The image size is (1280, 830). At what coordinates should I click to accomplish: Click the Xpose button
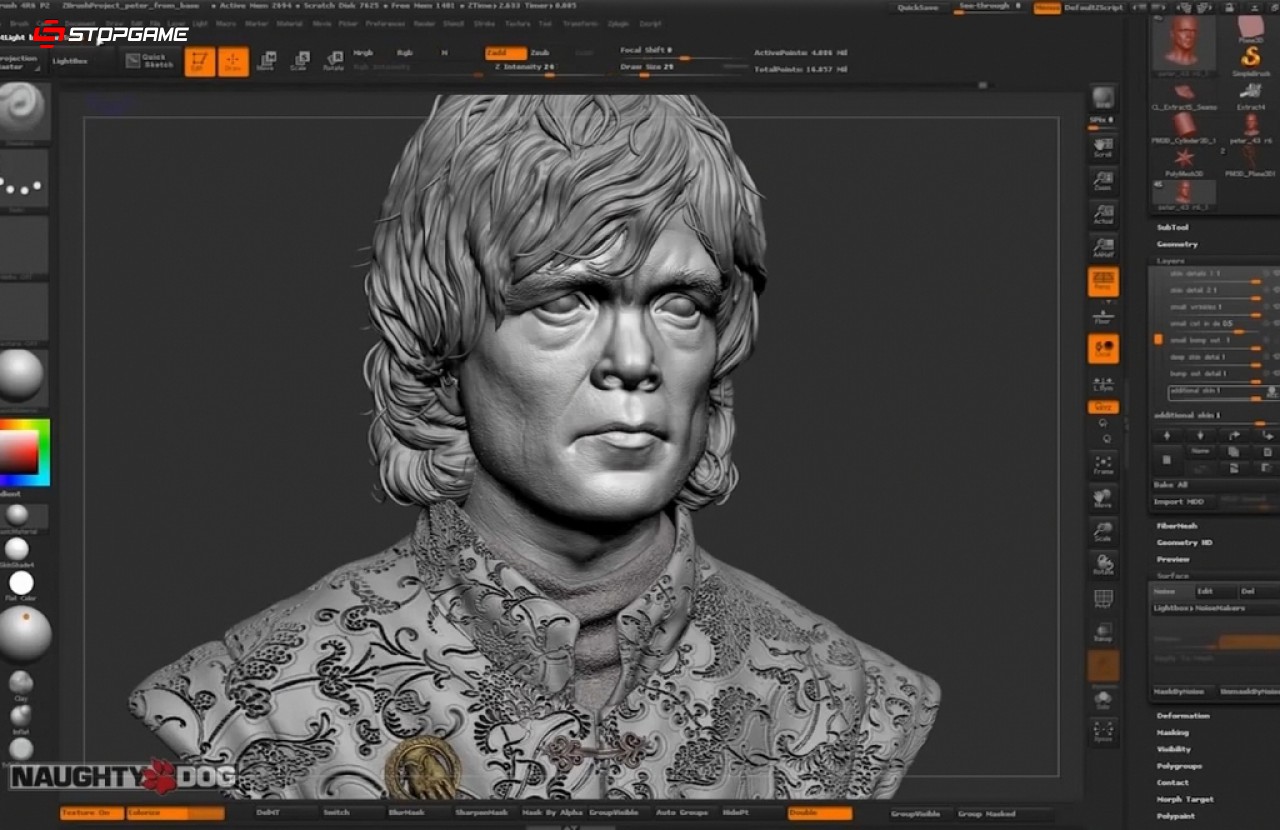coord(1103,732)
